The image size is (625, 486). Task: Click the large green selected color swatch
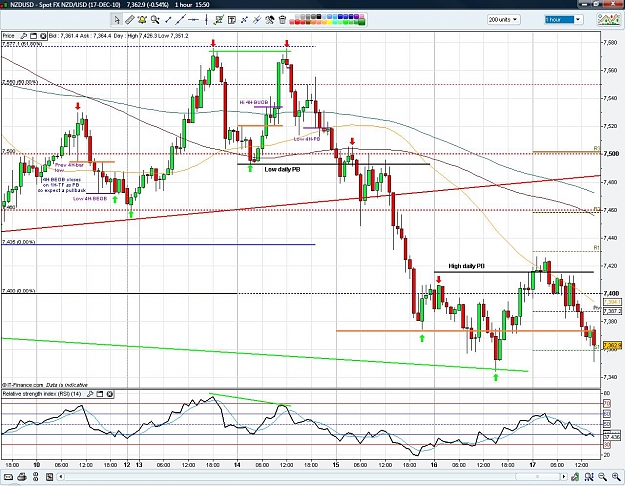click(x=362, y=20)
